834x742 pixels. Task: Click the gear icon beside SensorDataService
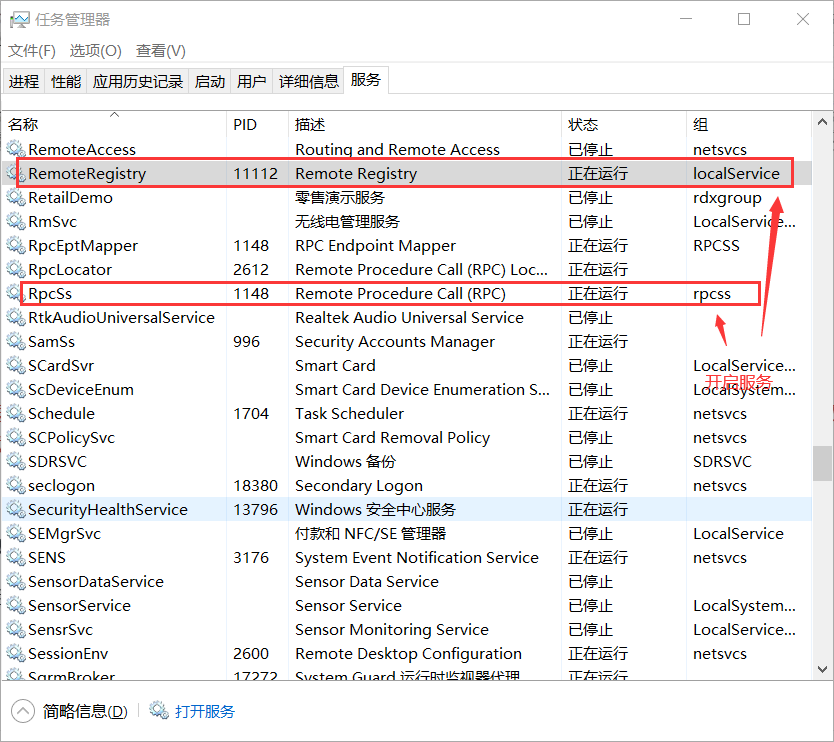(16, 581)
